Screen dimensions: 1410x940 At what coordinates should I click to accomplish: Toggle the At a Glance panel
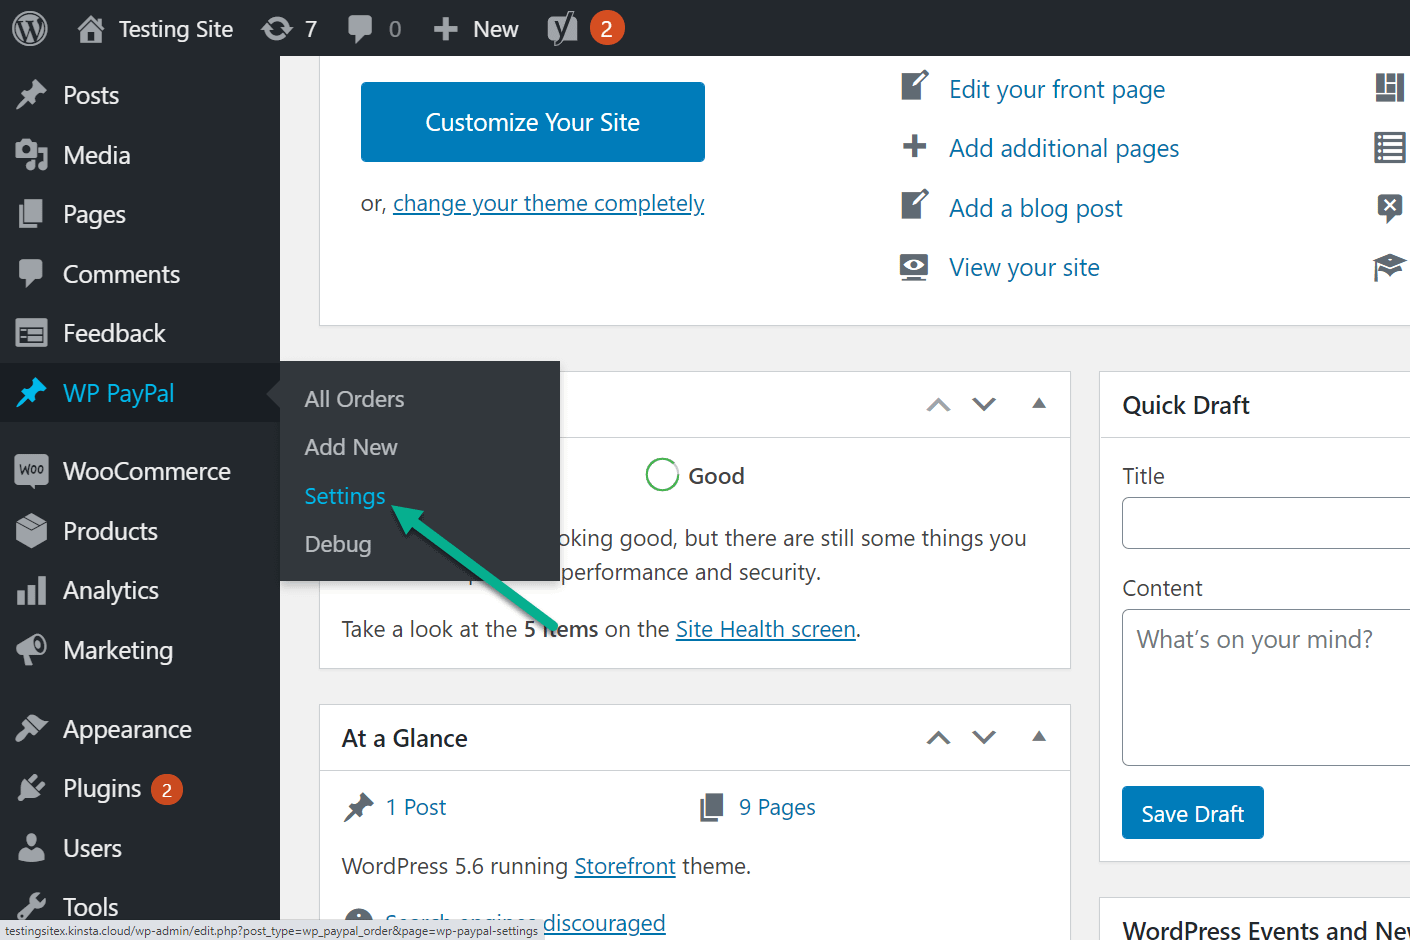1039,737
